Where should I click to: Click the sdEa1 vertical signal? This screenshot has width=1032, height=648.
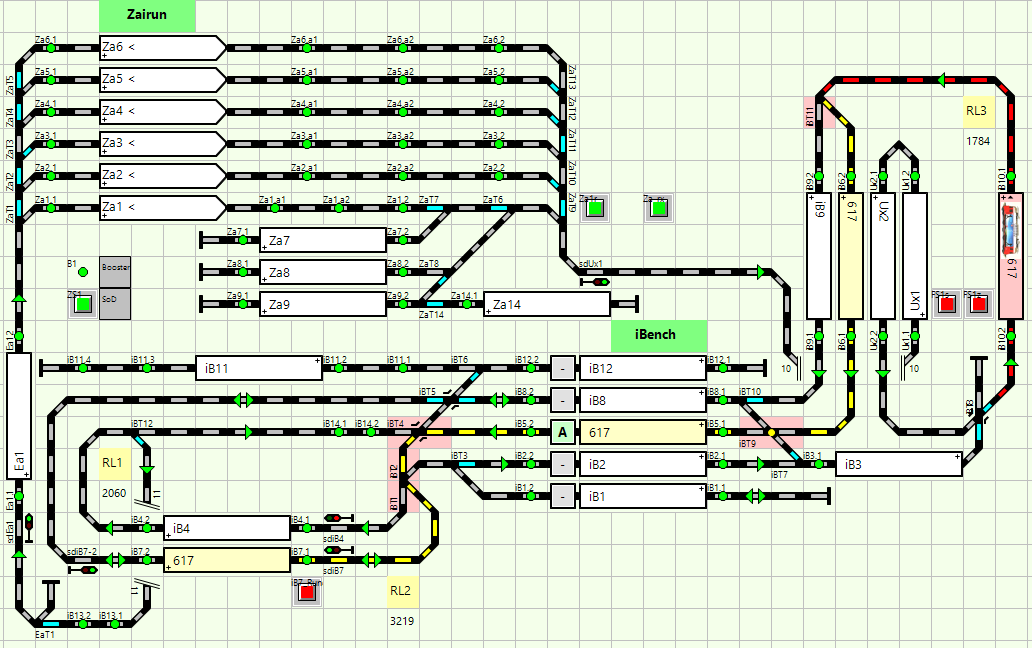29,525
